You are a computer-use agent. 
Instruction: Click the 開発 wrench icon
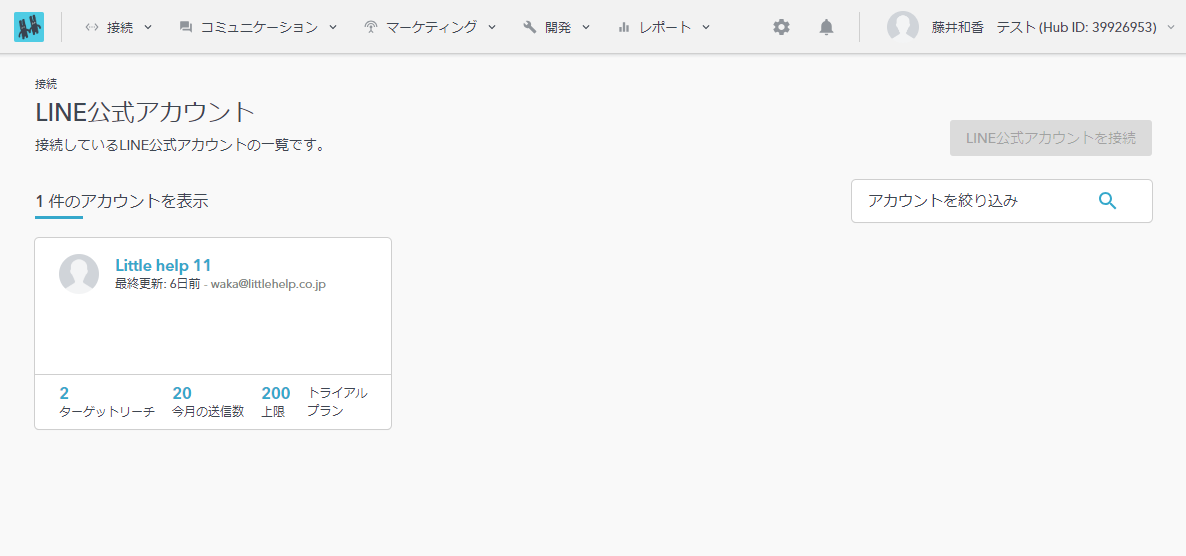click(x=530, y=27)
